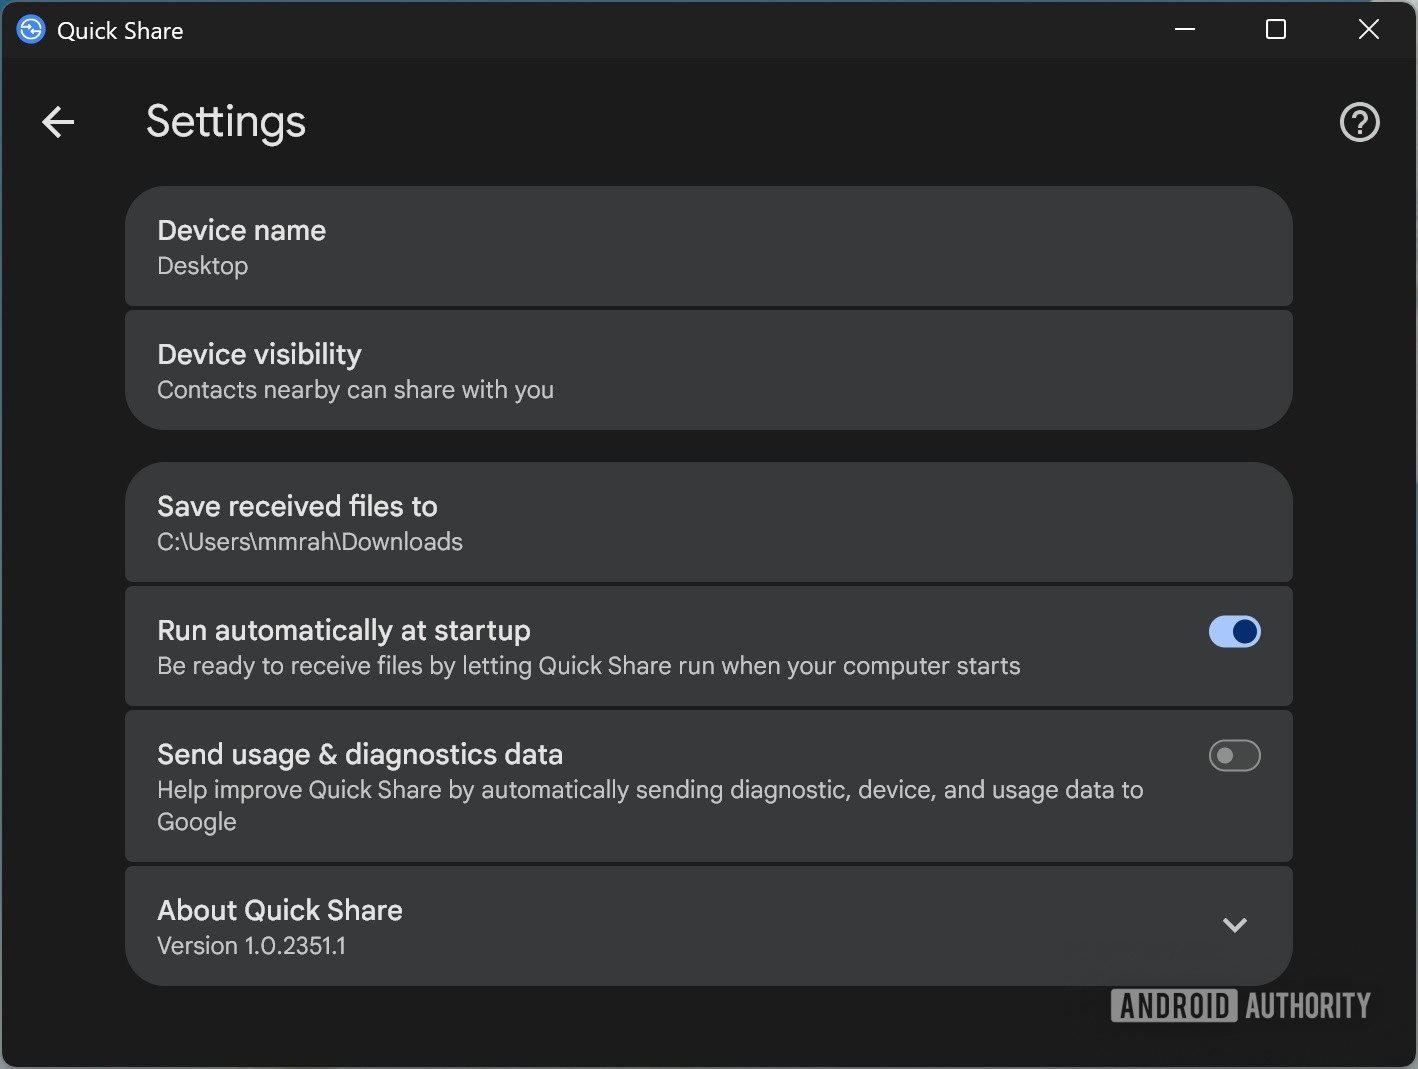Screen dimensions: 1418x1069
Task: Minimize the Quick Share window
Action: pos(1185,30)
